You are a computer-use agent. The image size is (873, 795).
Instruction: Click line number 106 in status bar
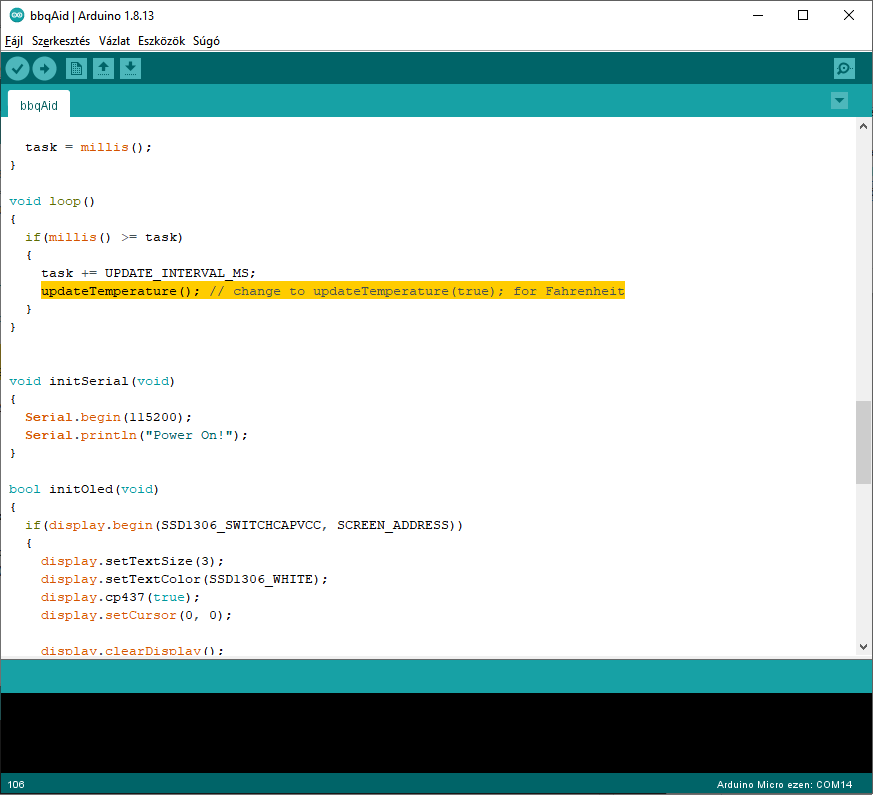tap(16, 784)
